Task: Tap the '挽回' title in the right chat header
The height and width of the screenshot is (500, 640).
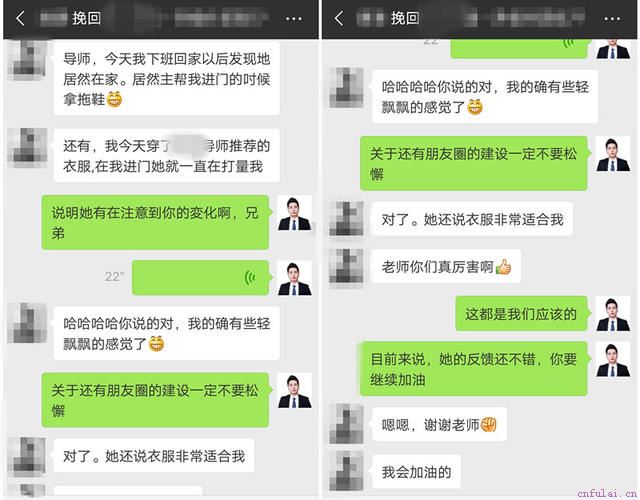Action: pyautogui.click(x=405, y=18)
